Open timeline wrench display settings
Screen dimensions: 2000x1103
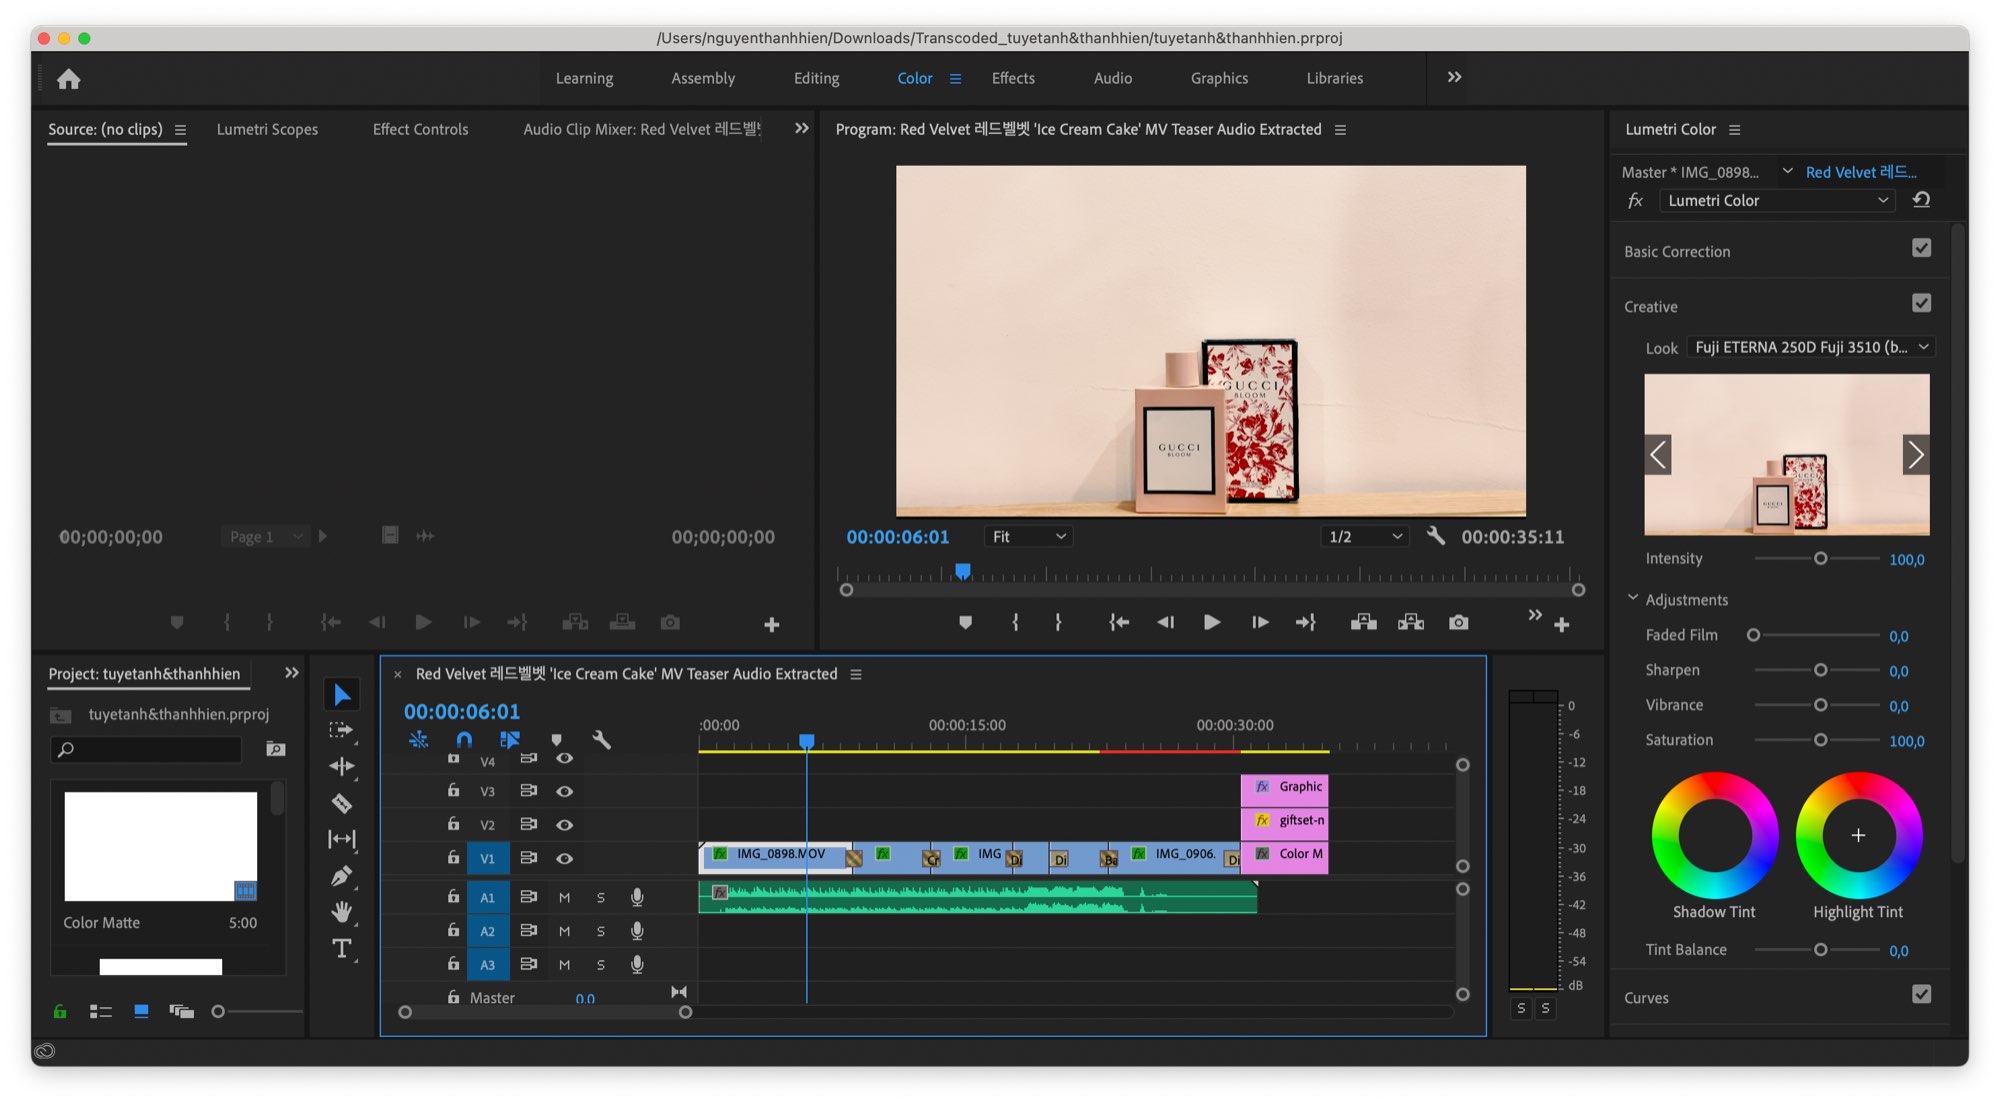601,740
